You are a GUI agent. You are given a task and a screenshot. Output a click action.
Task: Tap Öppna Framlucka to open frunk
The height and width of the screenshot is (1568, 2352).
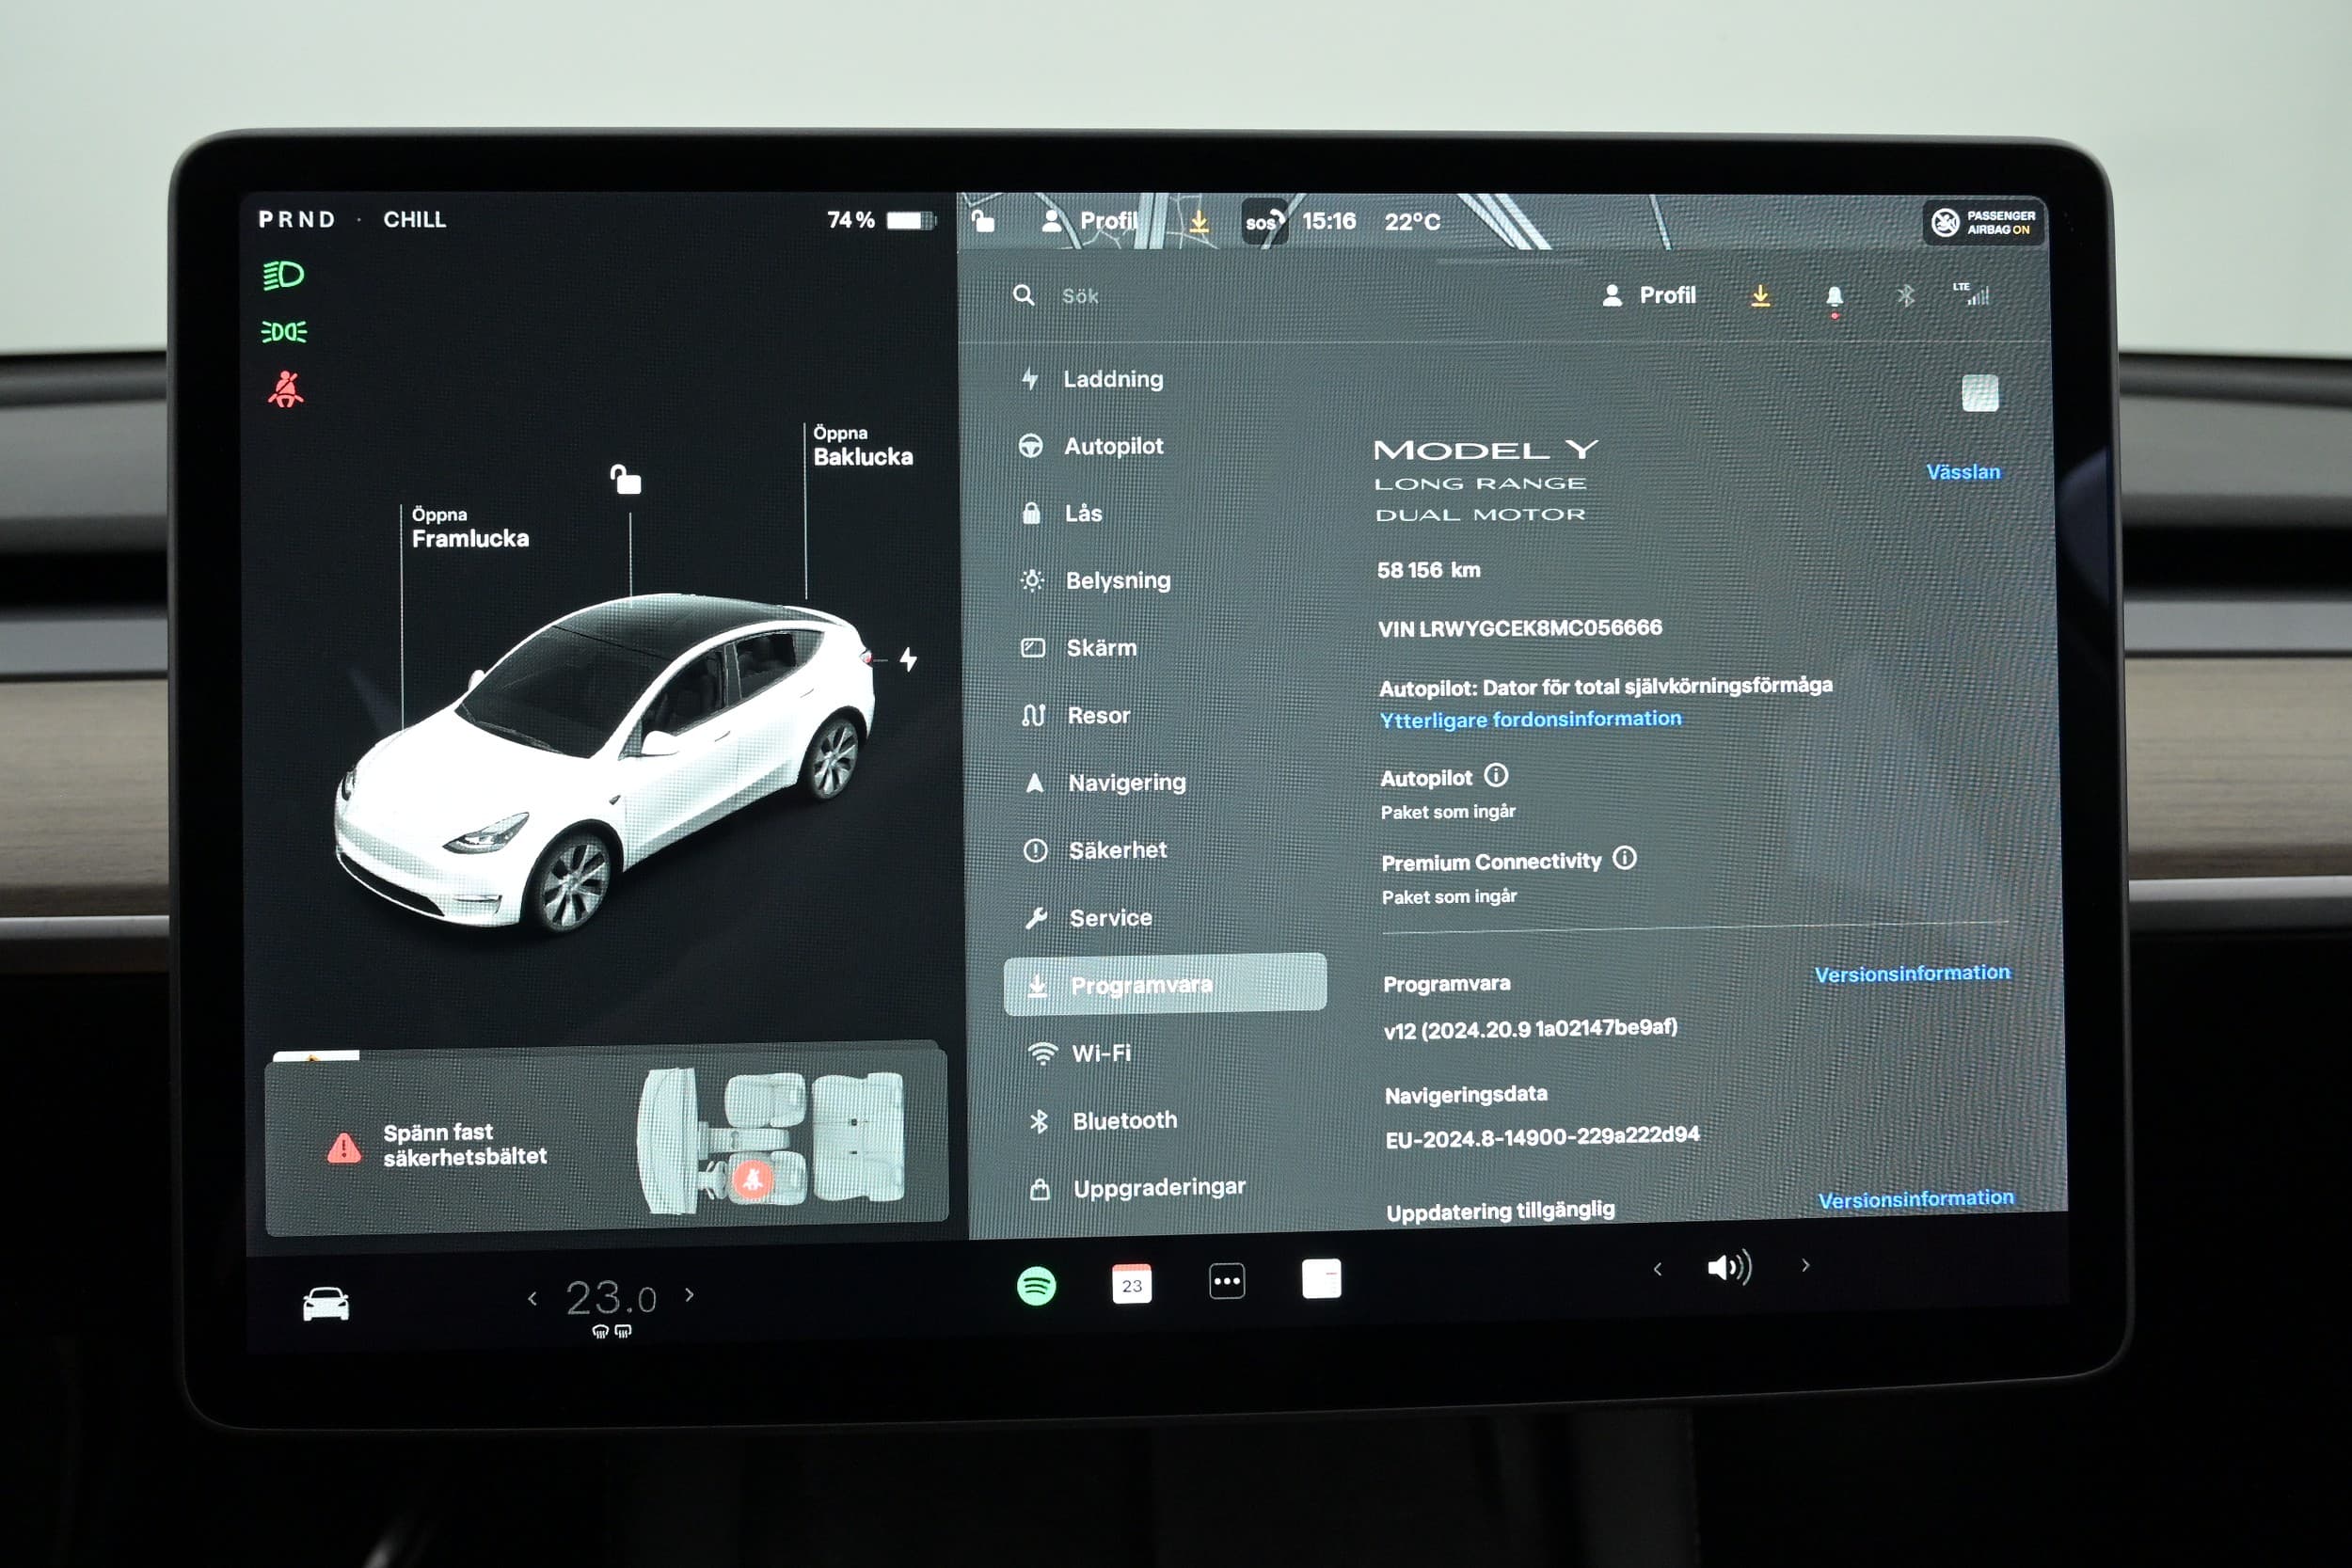pyautogui.click(x=469, y=528)
